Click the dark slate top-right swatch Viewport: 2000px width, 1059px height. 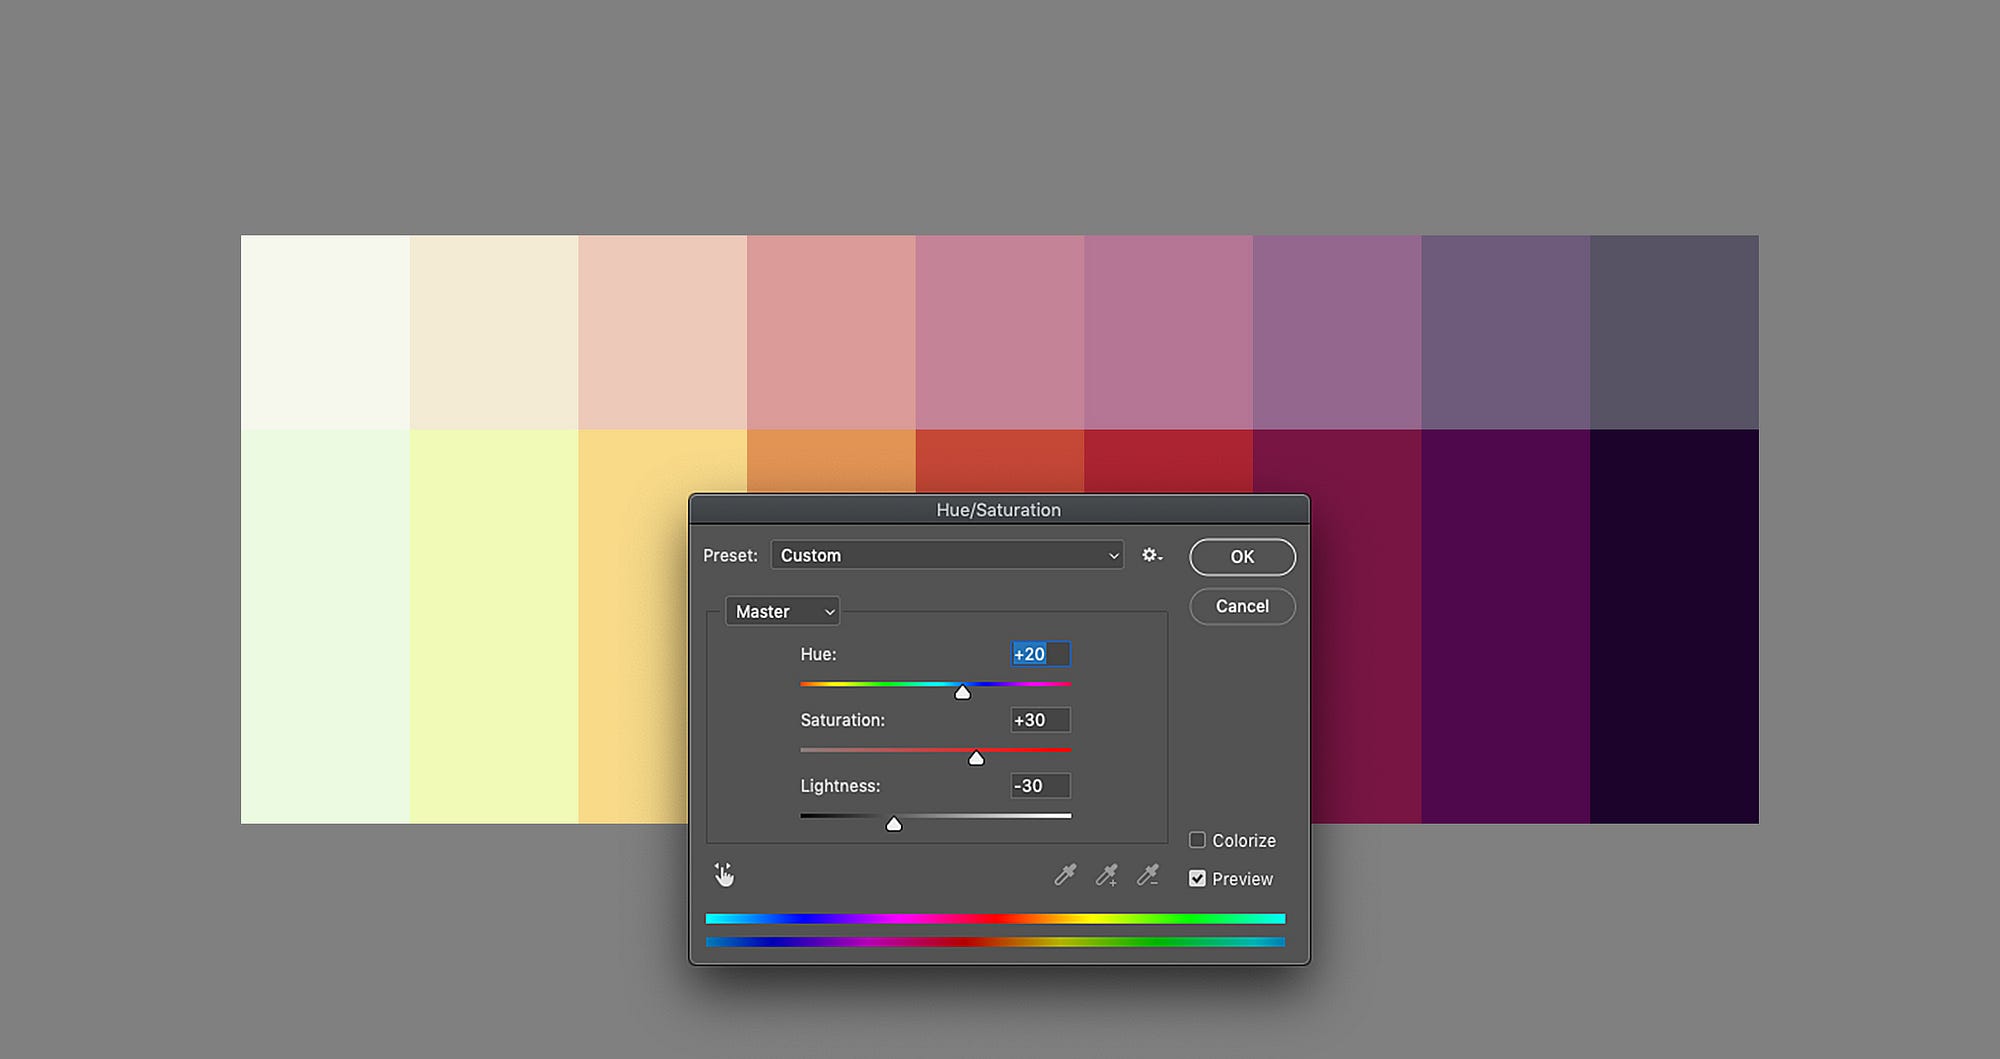coord(1674,332)
